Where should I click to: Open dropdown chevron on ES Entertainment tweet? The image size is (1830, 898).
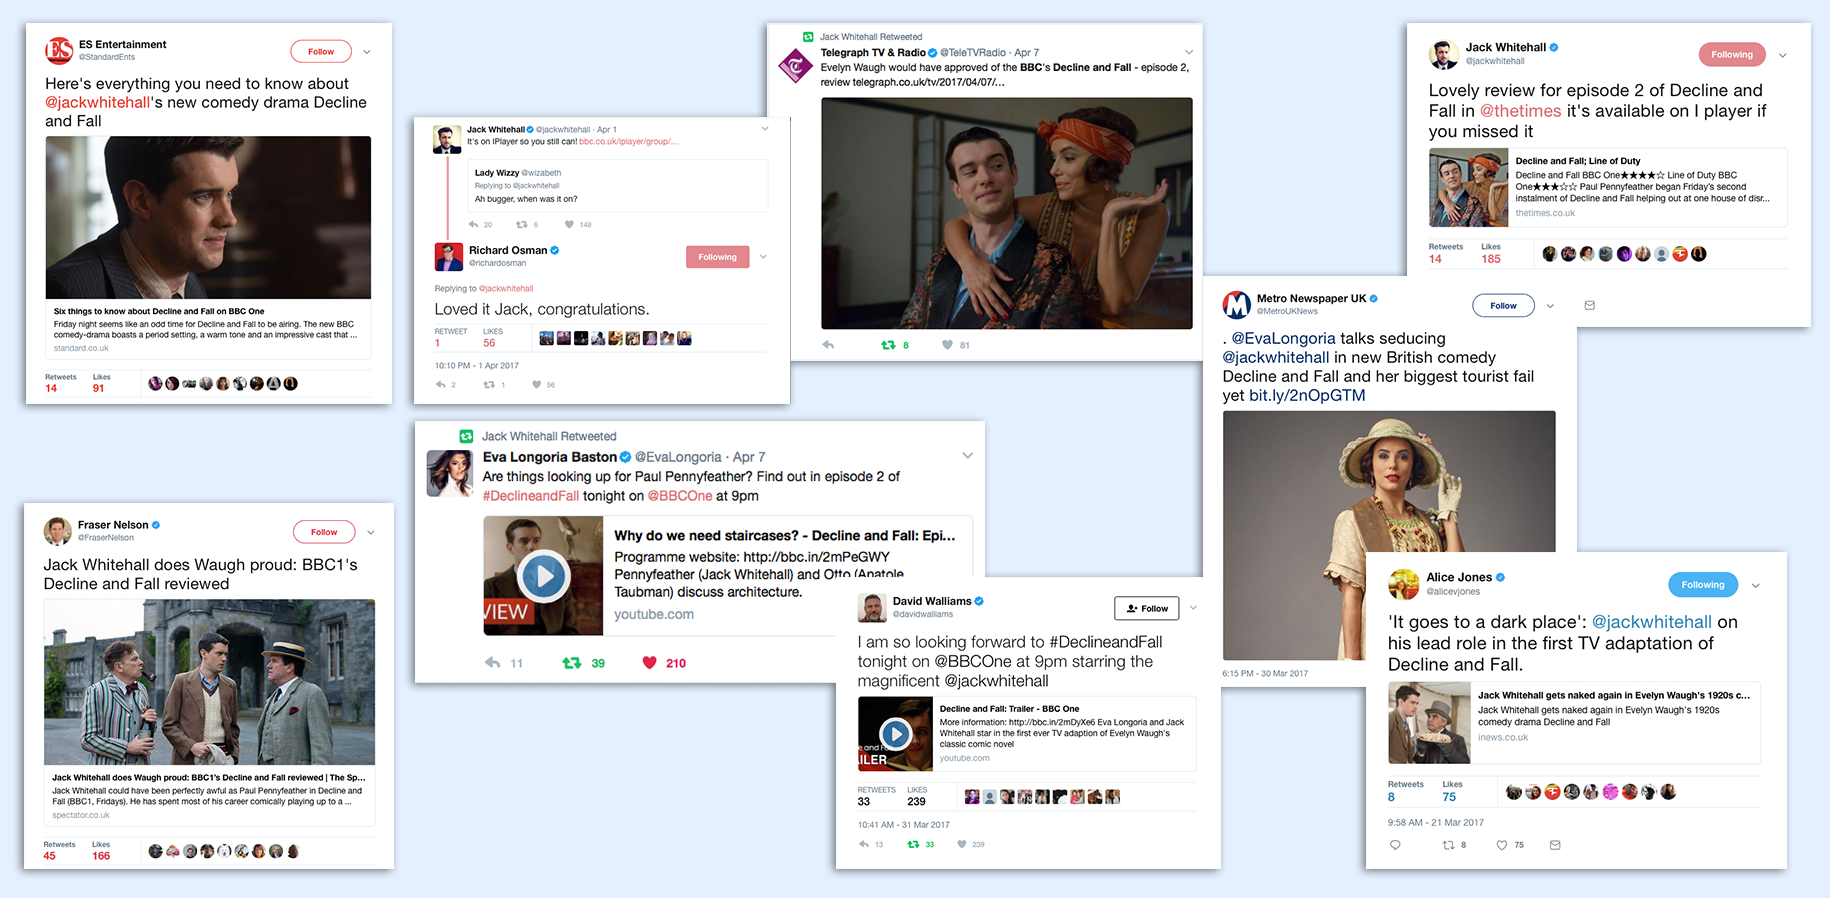(x=367, y=52)
